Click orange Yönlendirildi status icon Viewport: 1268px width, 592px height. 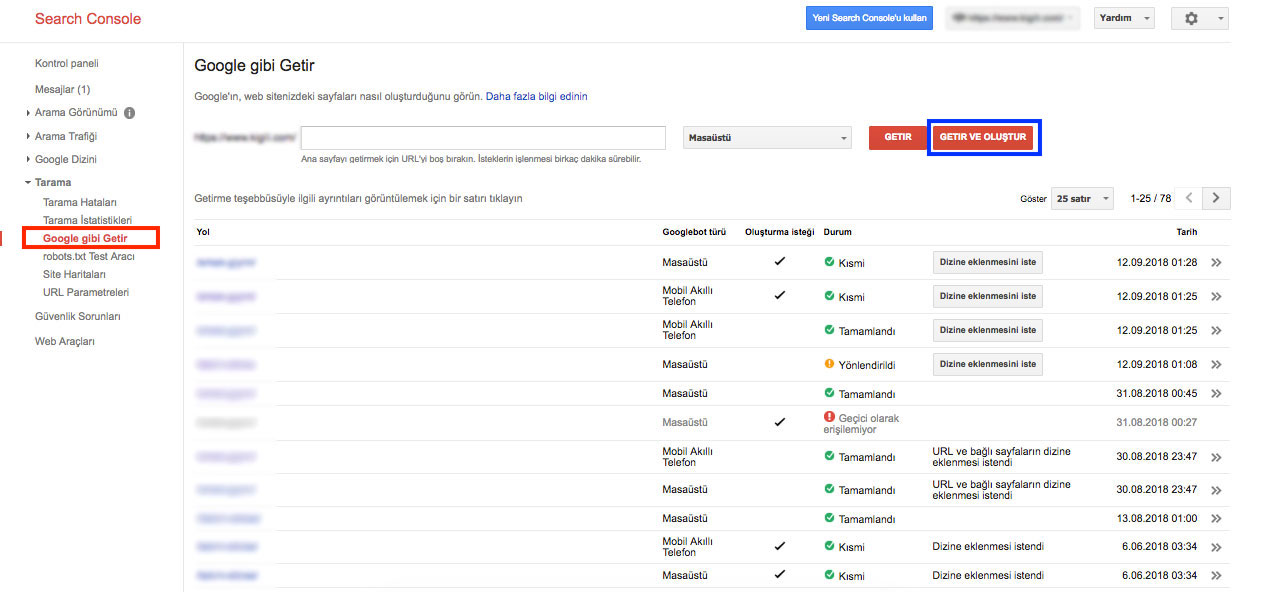pyautogui.click(x=829, y=364)
